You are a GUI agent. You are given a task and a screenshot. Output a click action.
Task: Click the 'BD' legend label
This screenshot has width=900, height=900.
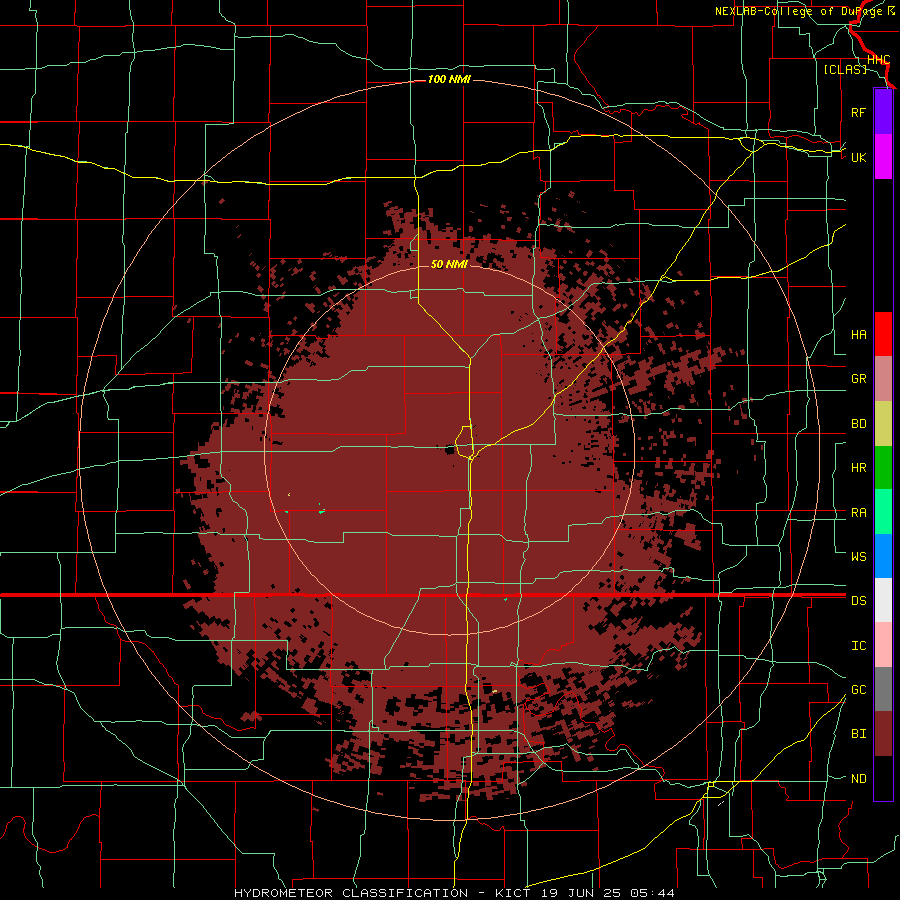(x=858, y=424)
